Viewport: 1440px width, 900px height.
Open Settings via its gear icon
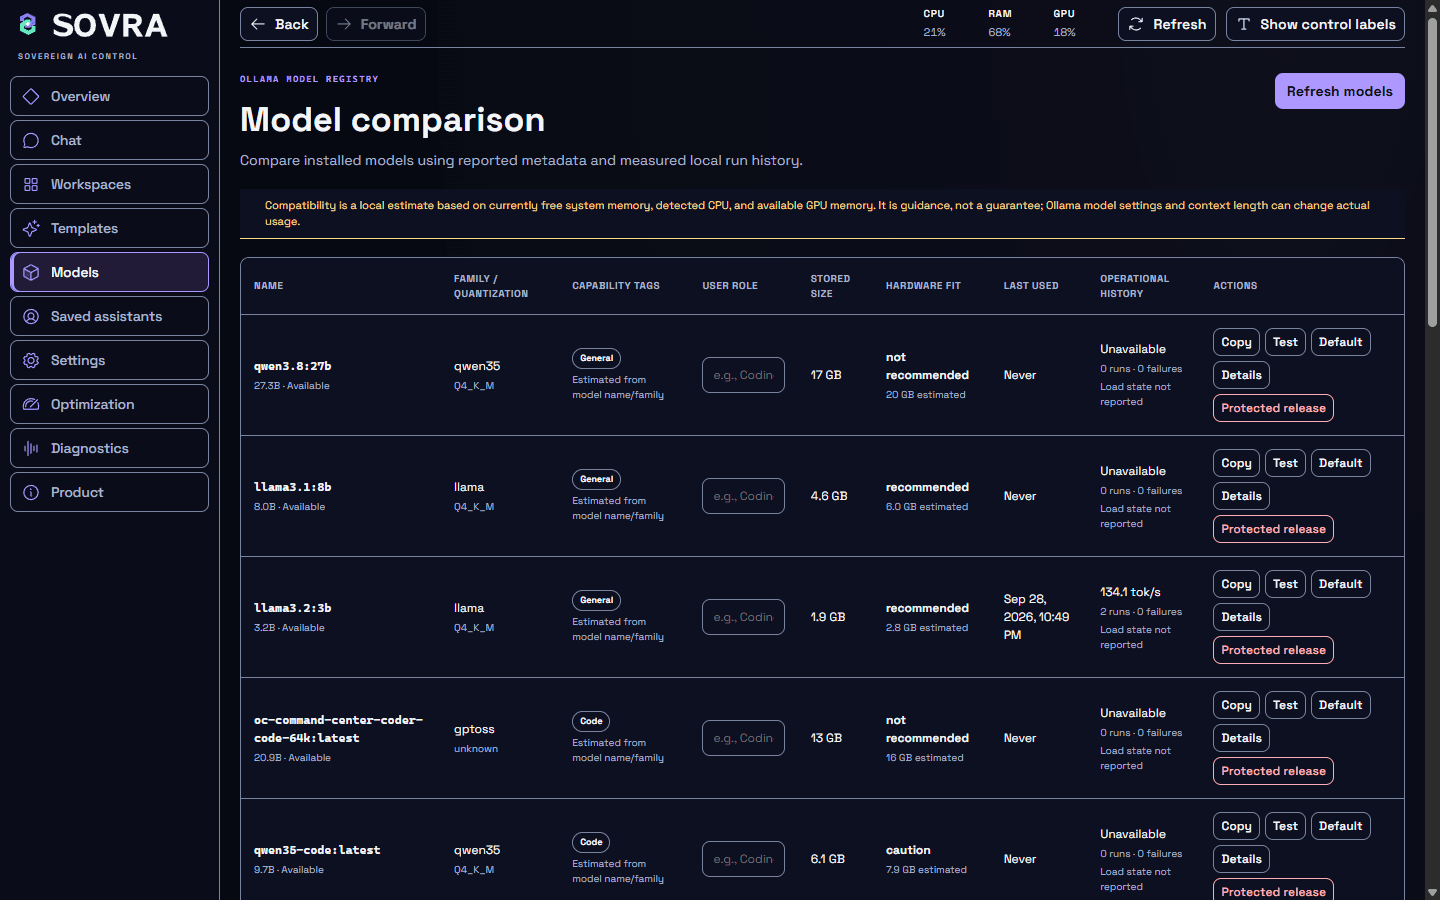pyautogui.click(x=31, y=360)
